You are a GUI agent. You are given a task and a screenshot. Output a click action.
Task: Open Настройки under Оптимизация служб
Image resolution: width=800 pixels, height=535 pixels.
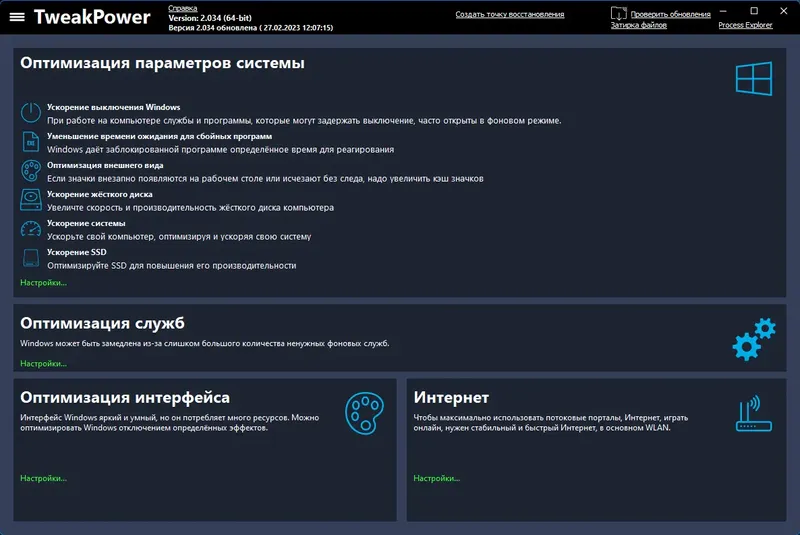click(x=43, y=364)
